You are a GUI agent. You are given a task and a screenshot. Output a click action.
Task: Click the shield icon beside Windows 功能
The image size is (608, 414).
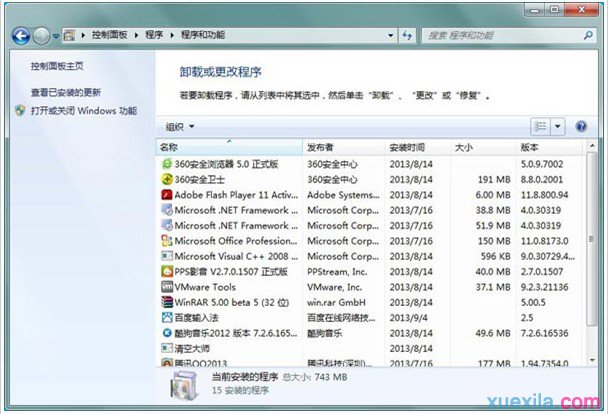21,111
